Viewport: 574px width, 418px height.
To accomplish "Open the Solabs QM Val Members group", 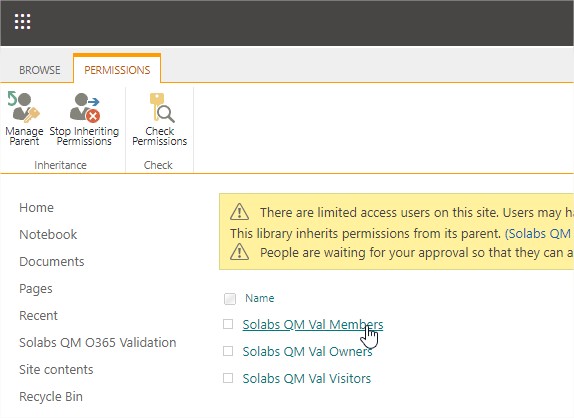I will (313, 325).
